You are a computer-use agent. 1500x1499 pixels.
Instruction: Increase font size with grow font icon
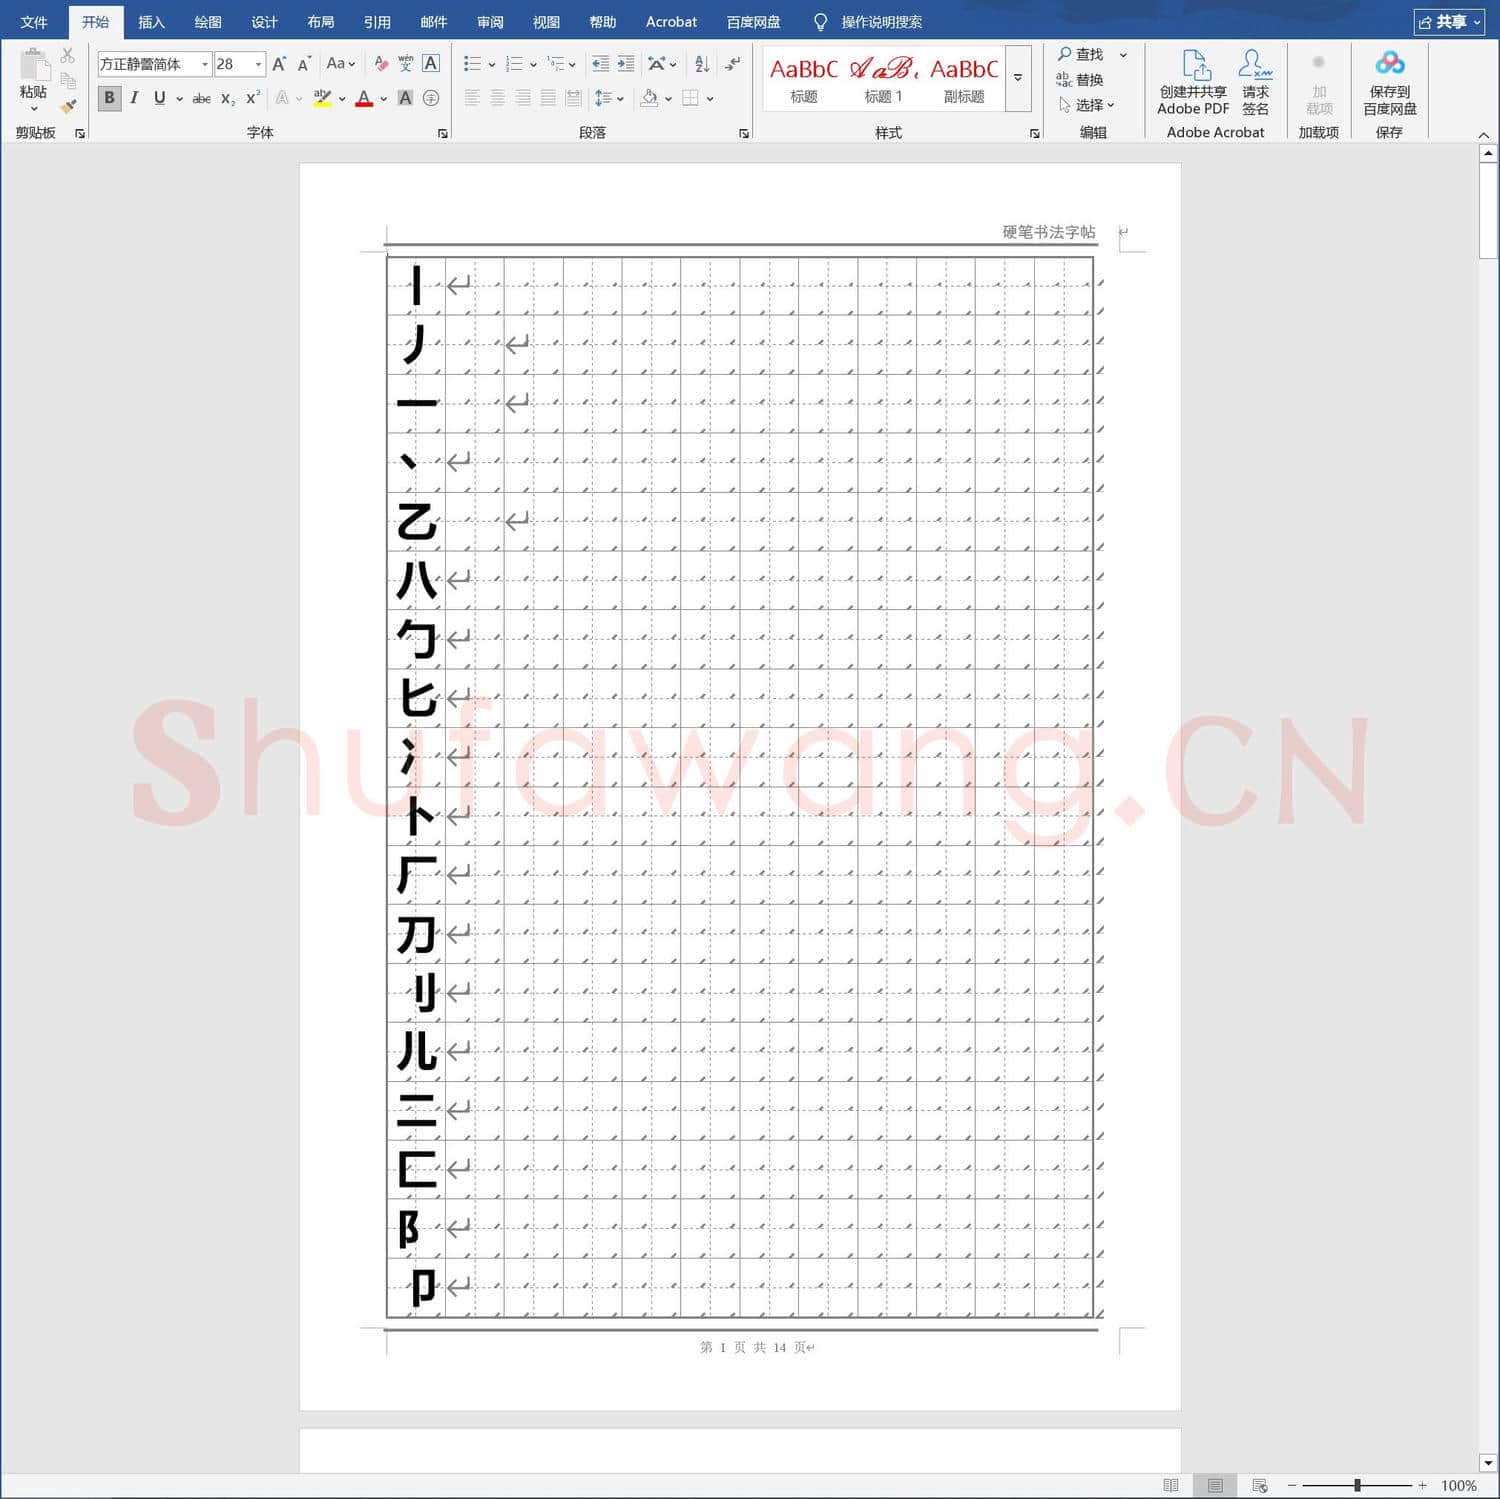(279, 64)
